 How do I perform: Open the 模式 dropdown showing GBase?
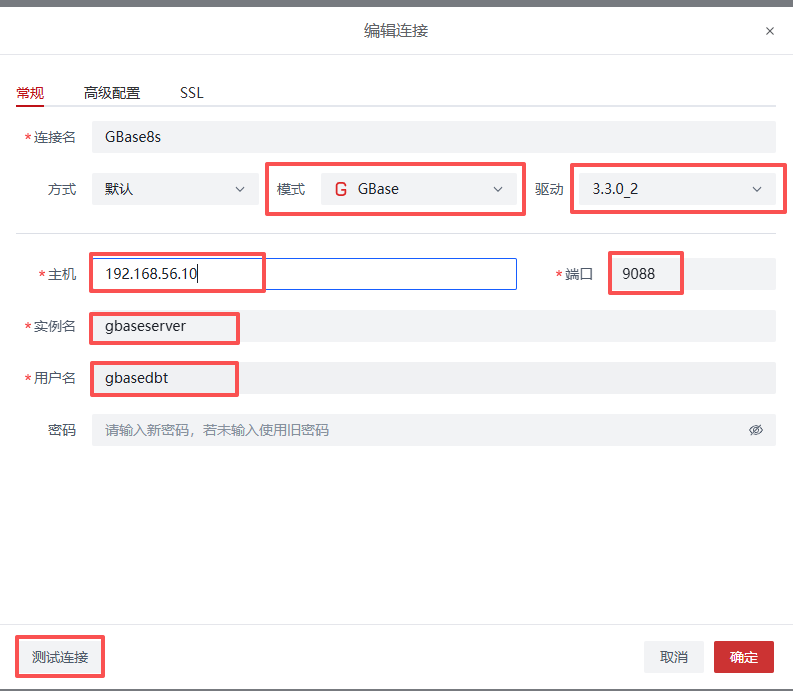418,189
